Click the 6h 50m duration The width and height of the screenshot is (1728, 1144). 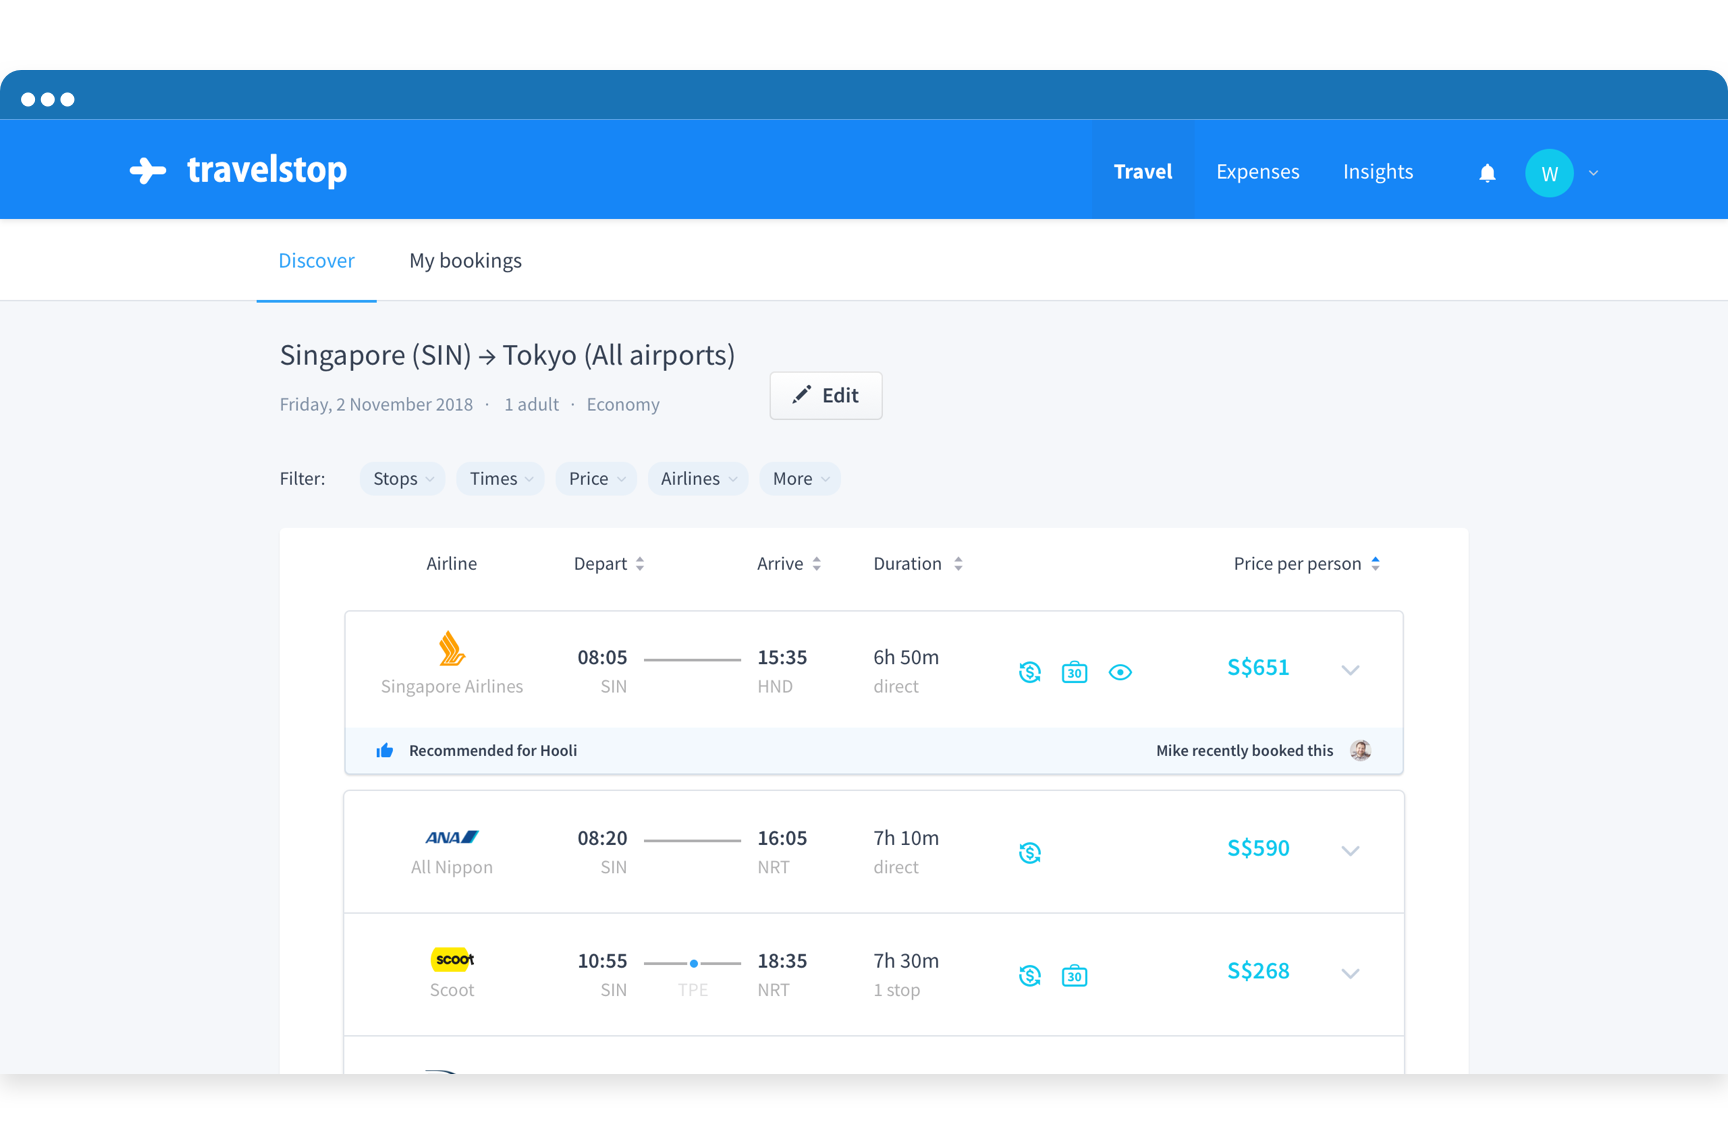(x=906, y=658)
